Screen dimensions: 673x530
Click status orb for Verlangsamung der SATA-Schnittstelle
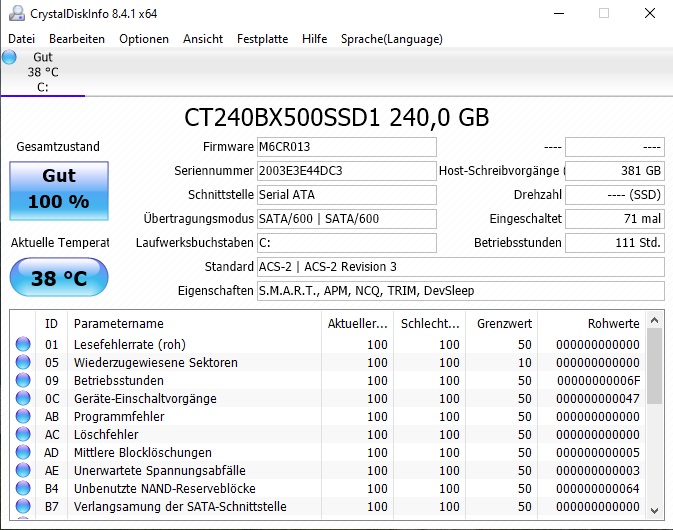pyautogui.click(x=23, y=506)
